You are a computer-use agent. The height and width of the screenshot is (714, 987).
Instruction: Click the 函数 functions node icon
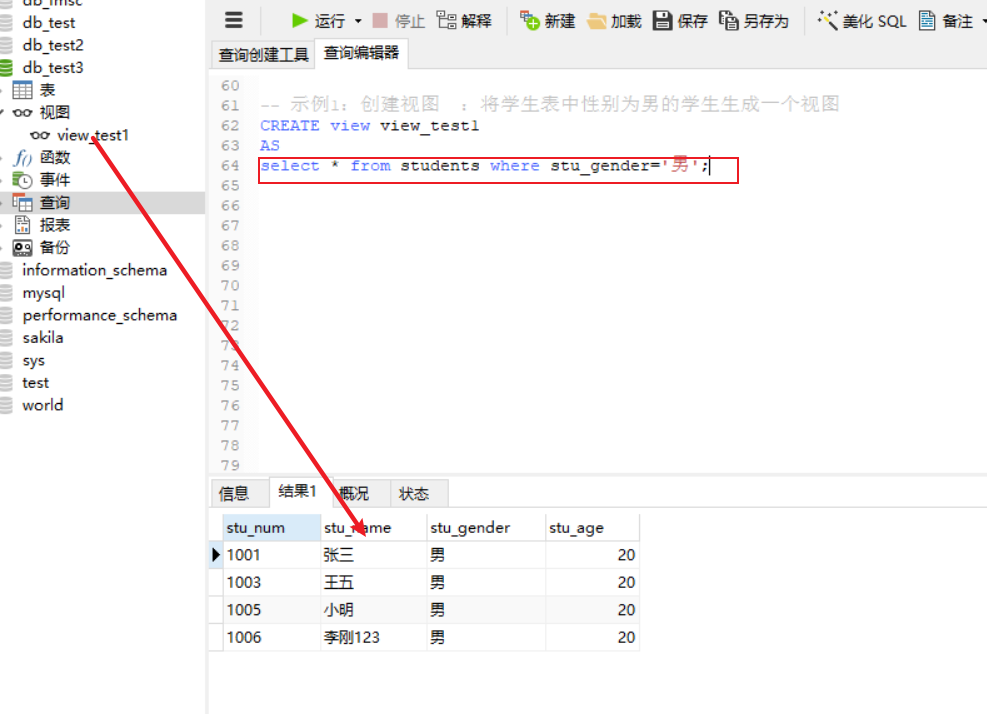(23, 157)
